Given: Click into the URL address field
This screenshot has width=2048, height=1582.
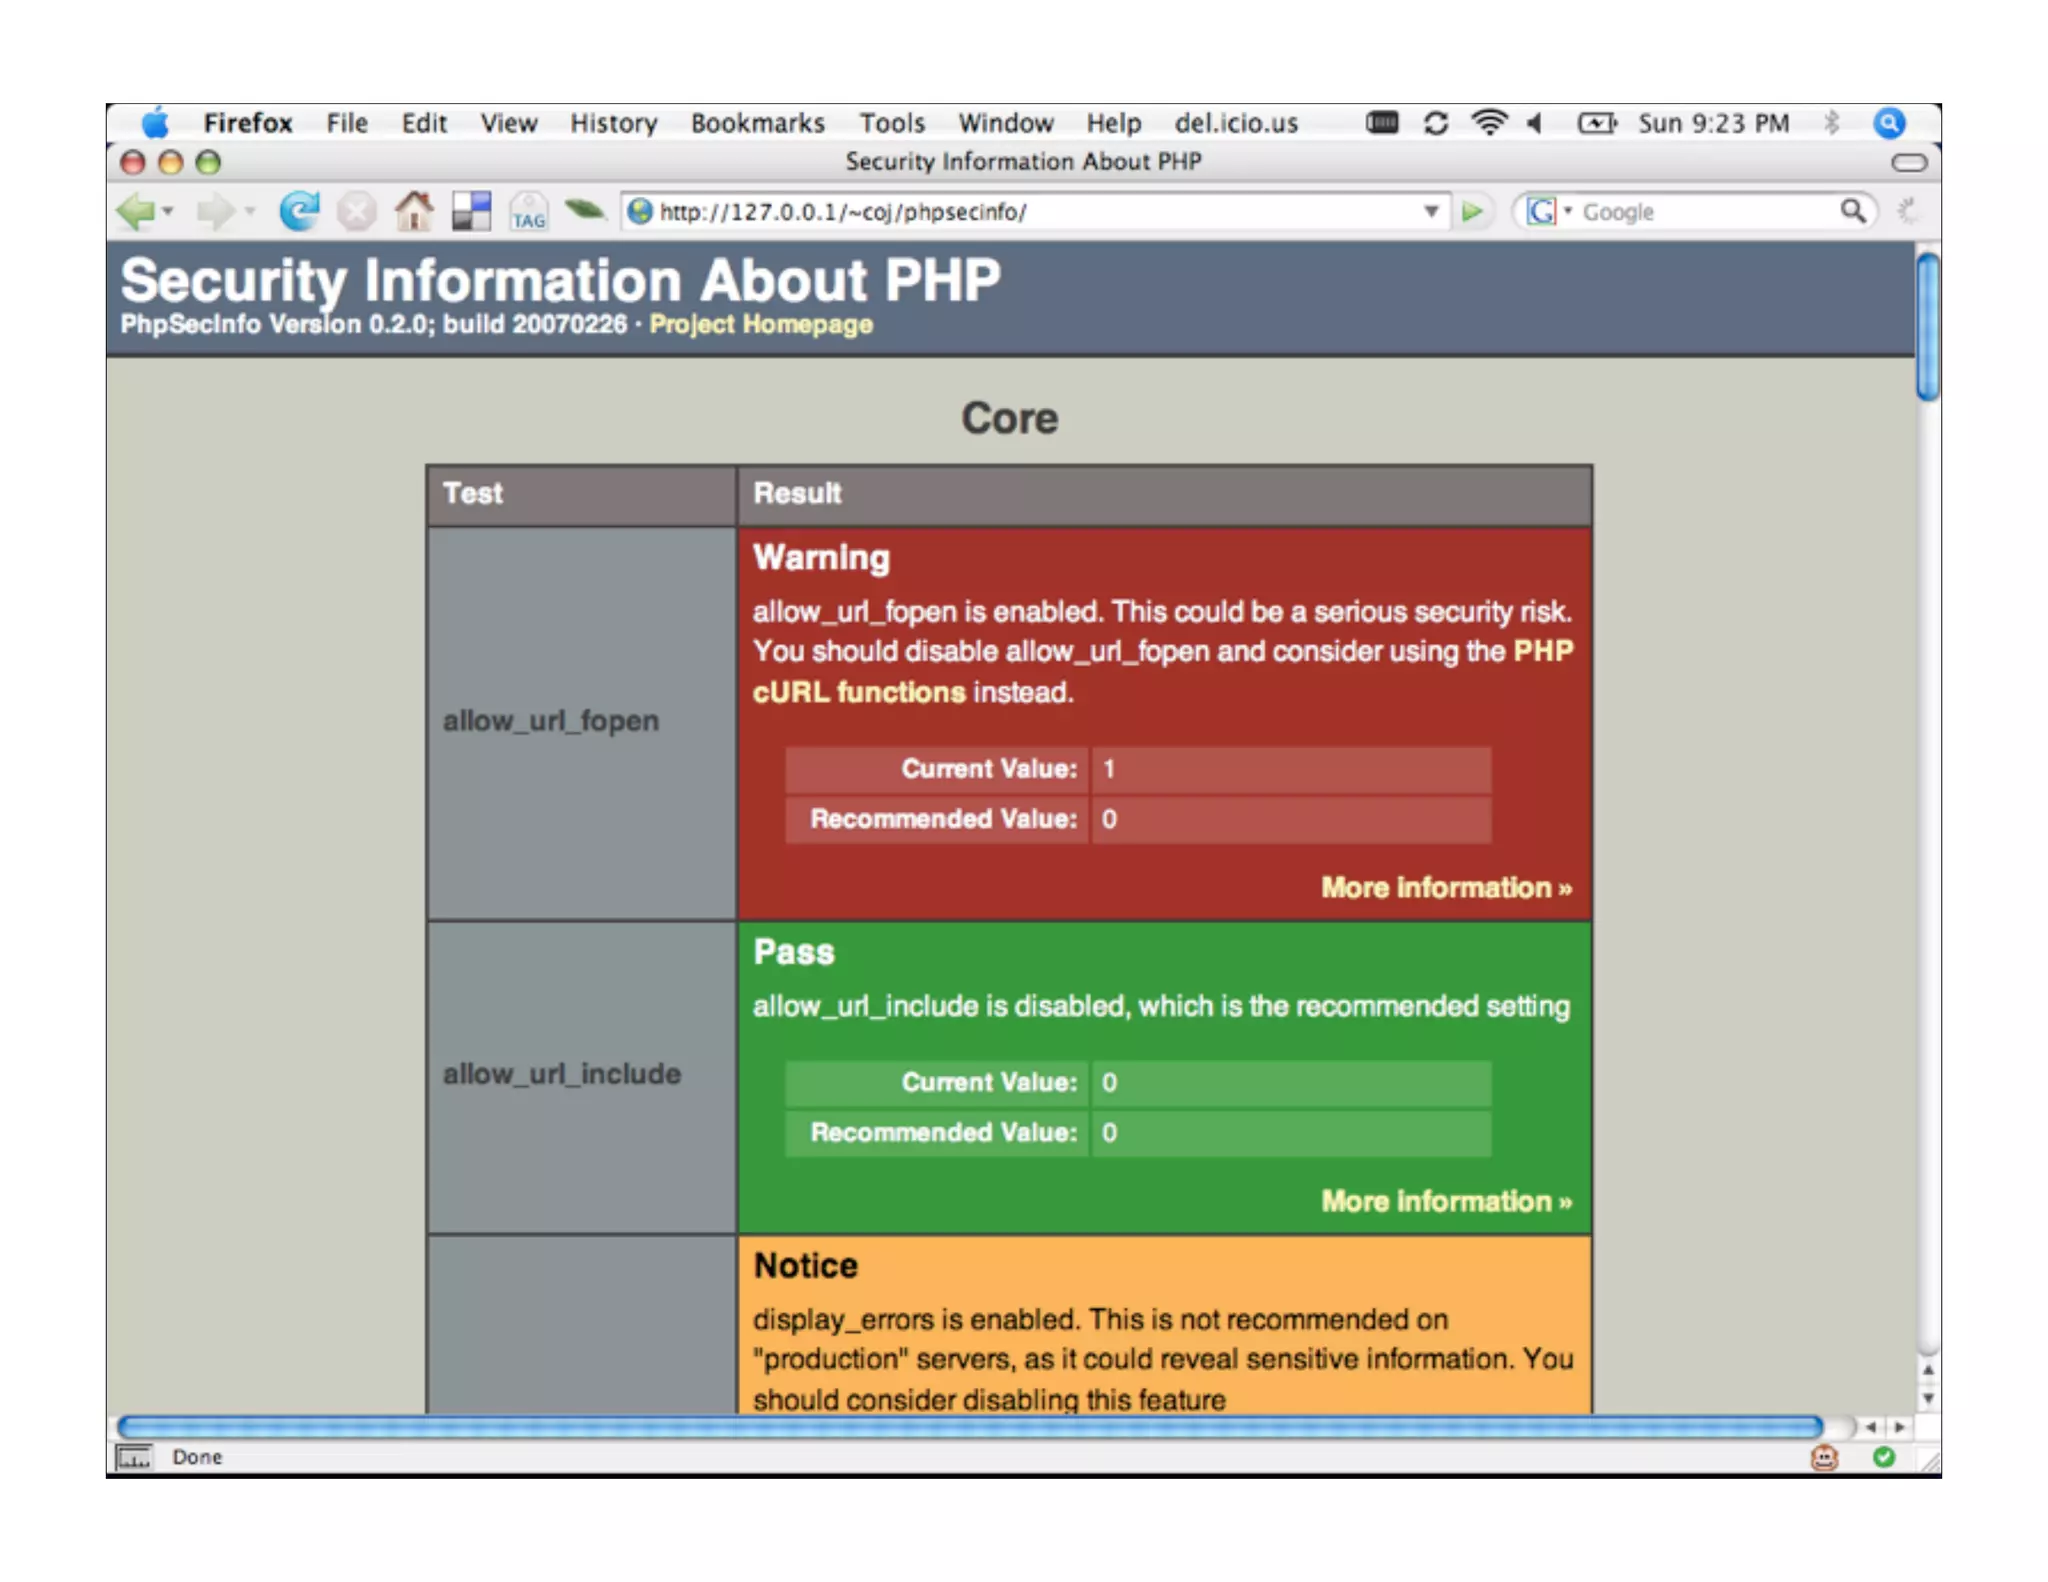Looking at the screenshot, I should pyautogui.click(x=1030, y=212).
